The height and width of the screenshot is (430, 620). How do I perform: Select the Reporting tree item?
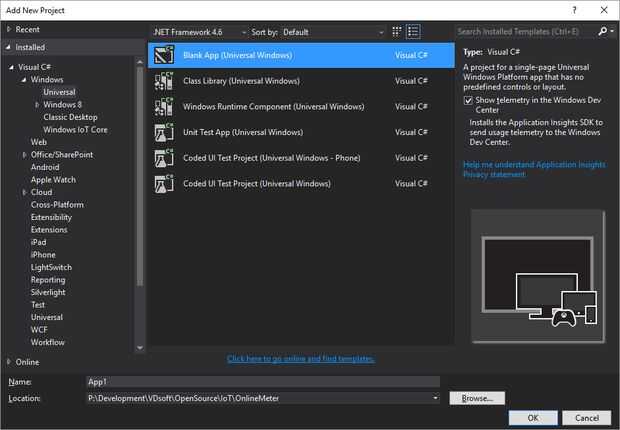click(48, 280)
